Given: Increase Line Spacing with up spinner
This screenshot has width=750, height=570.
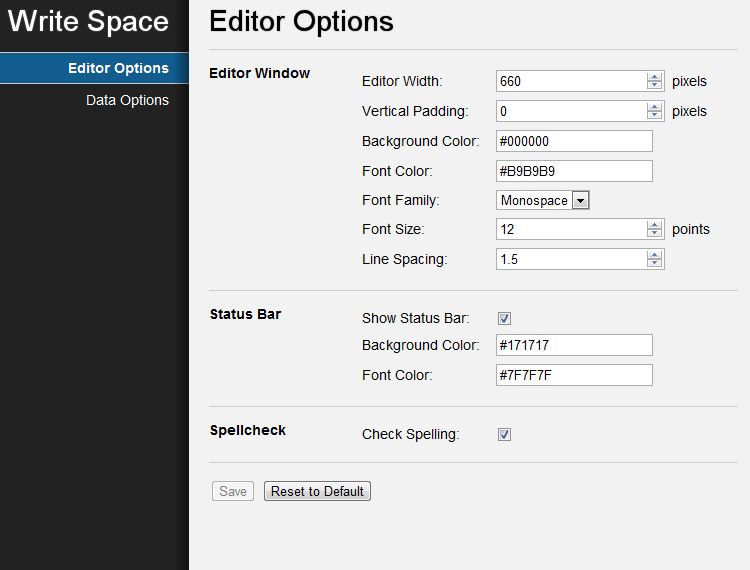Looking at the screenshot, I should click(654, 255).
